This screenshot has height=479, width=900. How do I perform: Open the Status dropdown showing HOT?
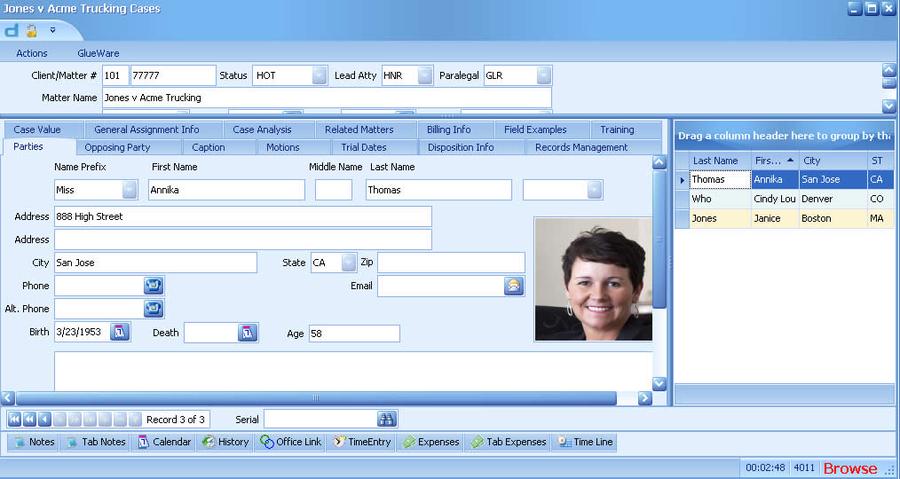pos(320,75)
